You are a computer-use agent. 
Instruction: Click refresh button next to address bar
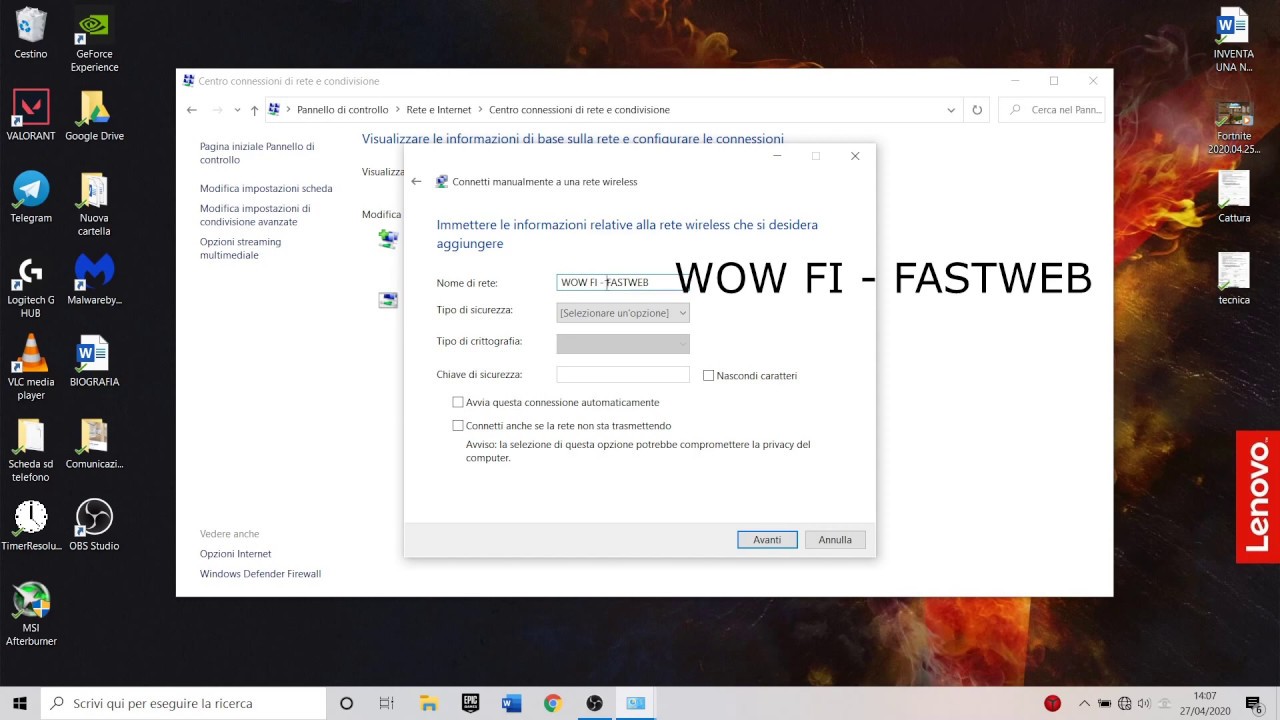(977, 110)
